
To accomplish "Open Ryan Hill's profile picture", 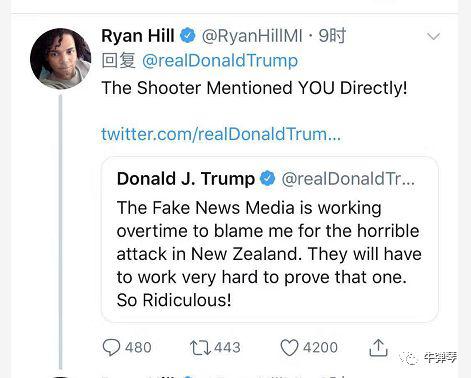I will point(60,58).
